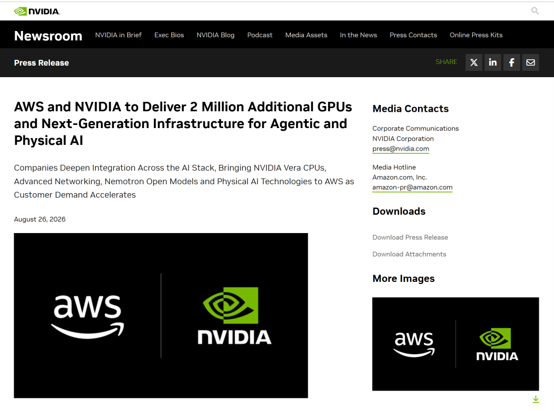Open In the News page
This screenshot has width=554, height=411.
(358, 35)
